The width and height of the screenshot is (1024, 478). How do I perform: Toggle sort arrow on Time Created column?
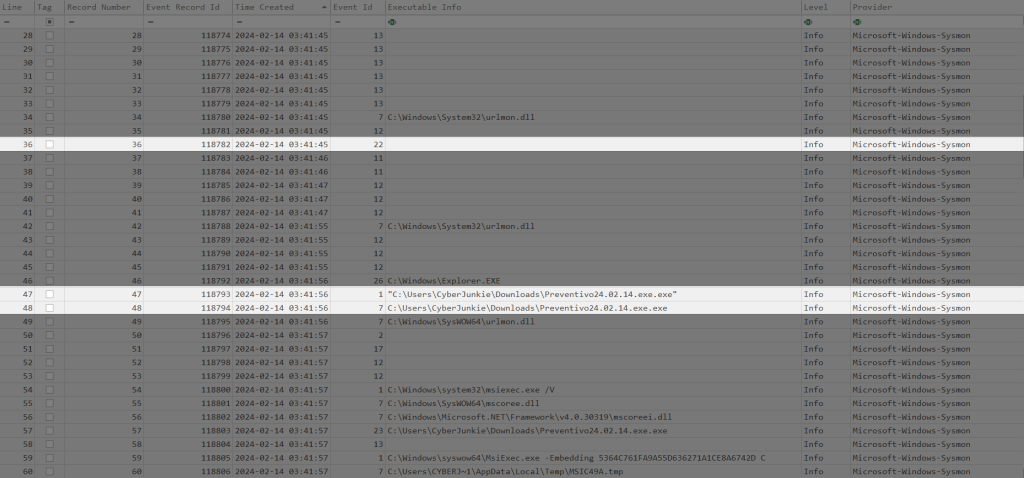(323, 7)
